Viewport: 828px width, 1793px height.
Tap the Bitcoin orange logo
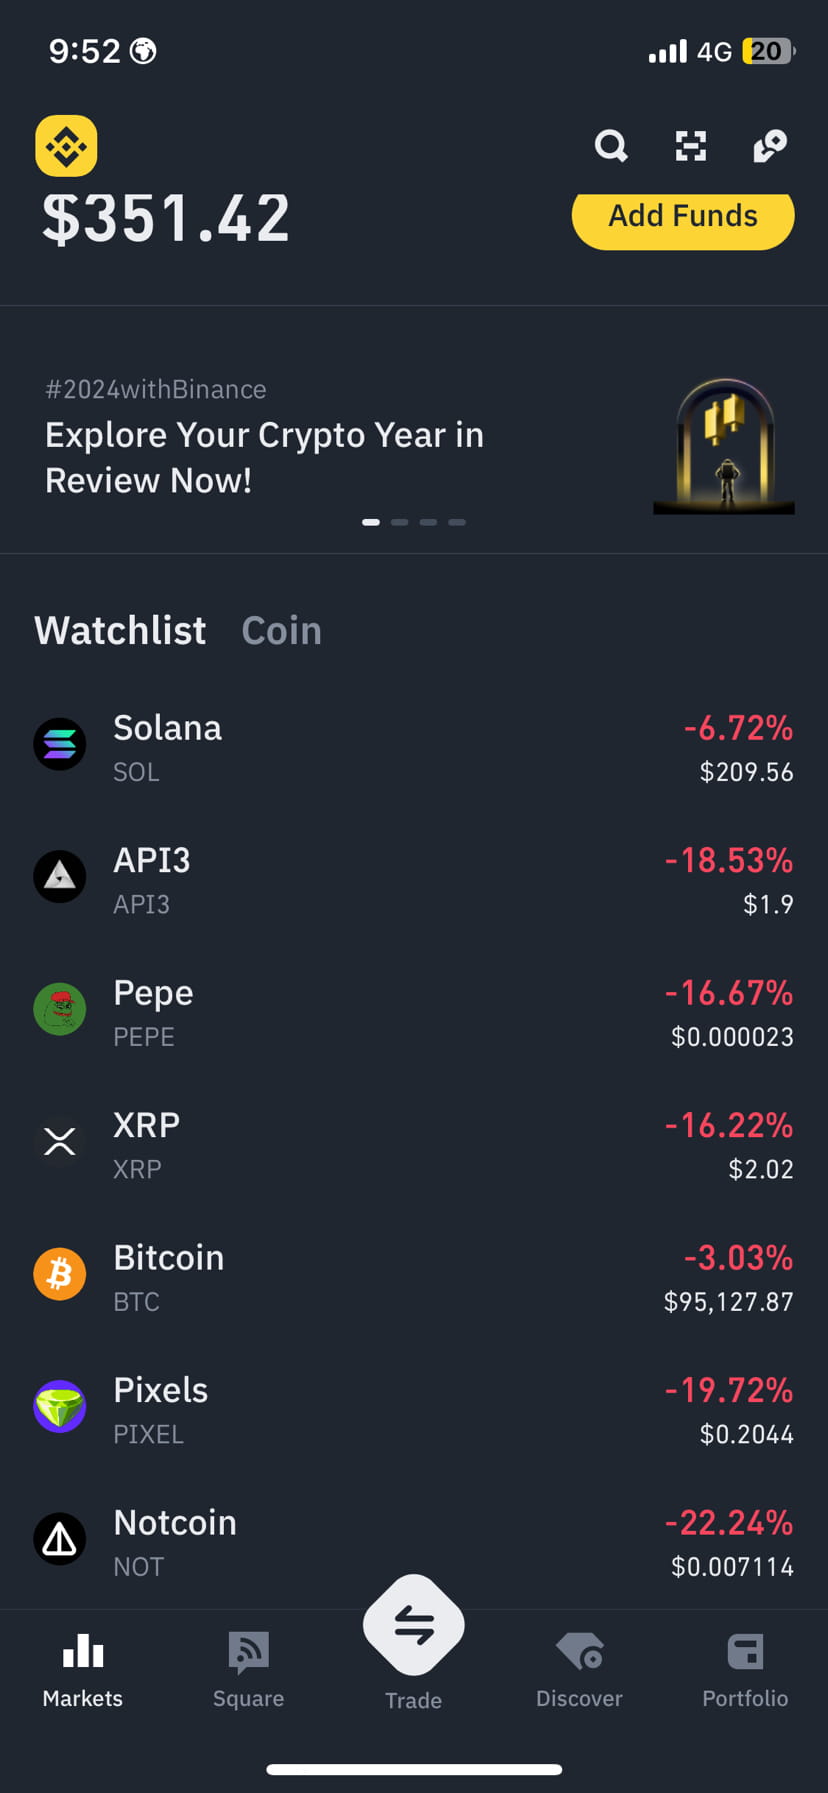[60, 1274]
